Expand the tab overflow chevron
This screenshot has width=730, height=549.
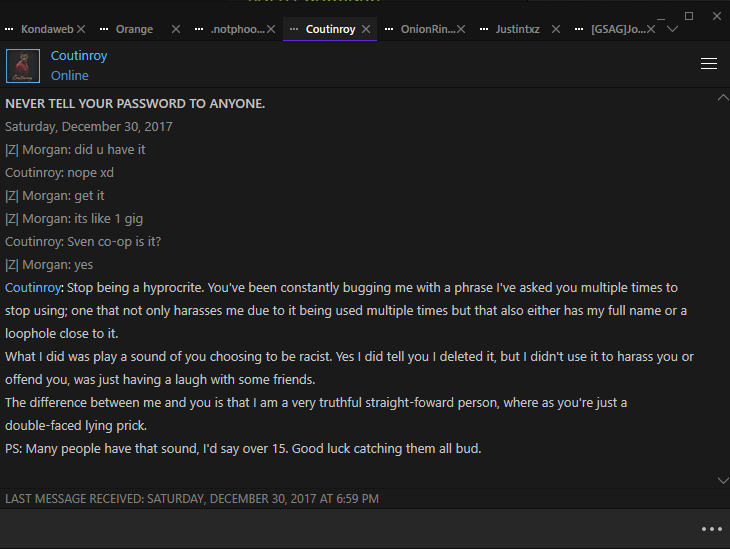[672, 29]
